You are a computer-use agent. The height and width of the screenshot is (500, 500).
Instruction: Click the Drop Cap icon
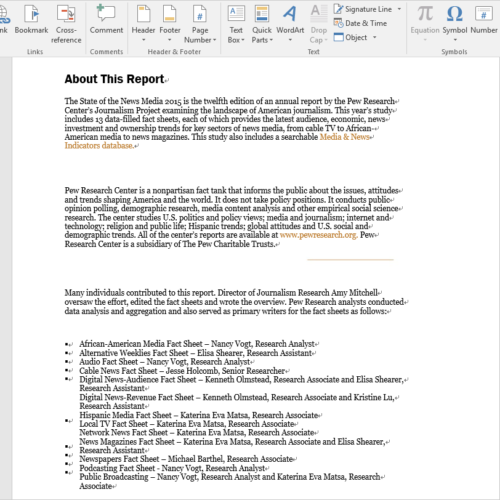[x=319, y=13]
